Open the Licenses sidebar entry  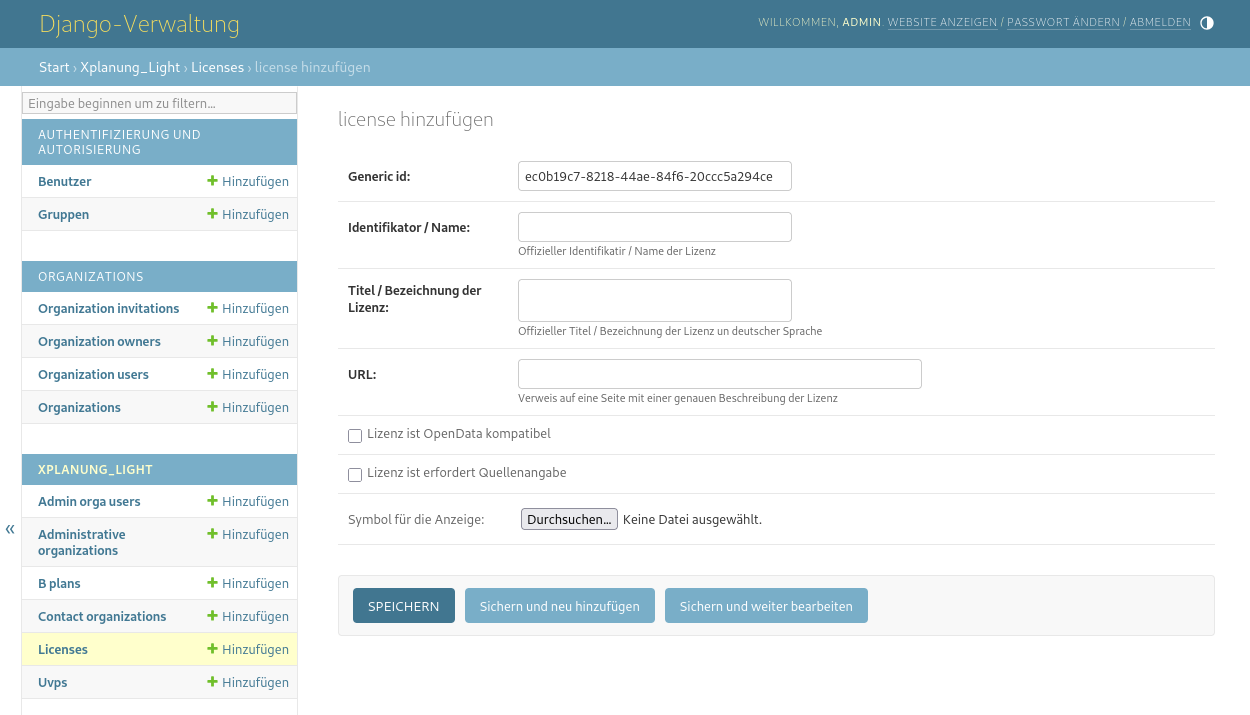coord(63,649)
